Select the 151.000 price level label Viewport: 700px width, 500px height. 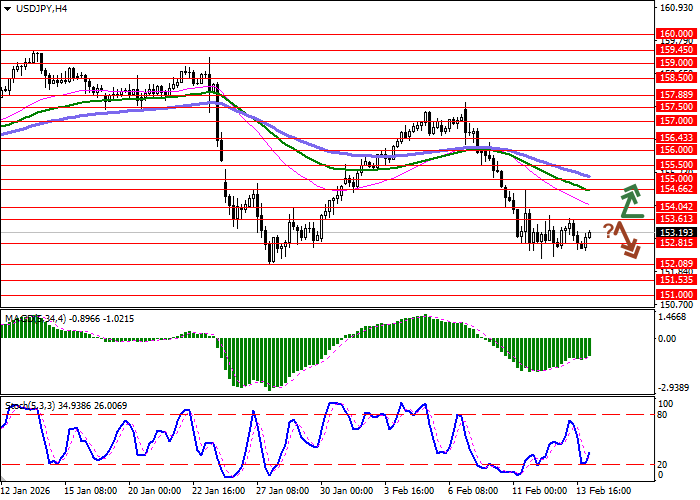(x=677, y=295)
